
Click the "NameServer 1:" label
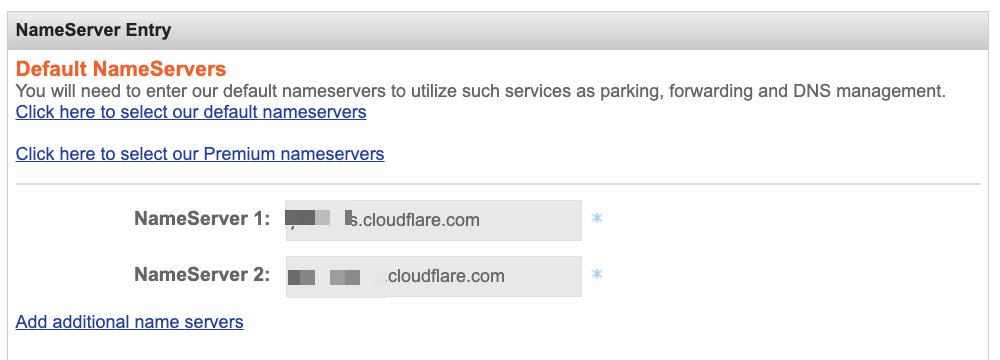tap(202, 219)
